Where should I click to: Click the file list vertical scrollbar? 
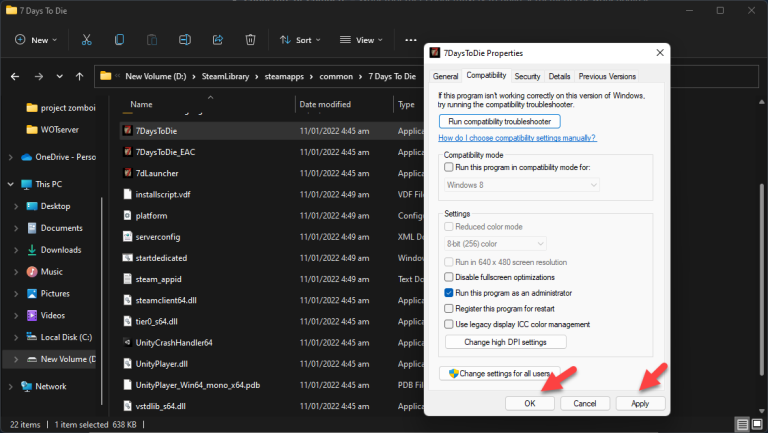click(x=761, y=279)
